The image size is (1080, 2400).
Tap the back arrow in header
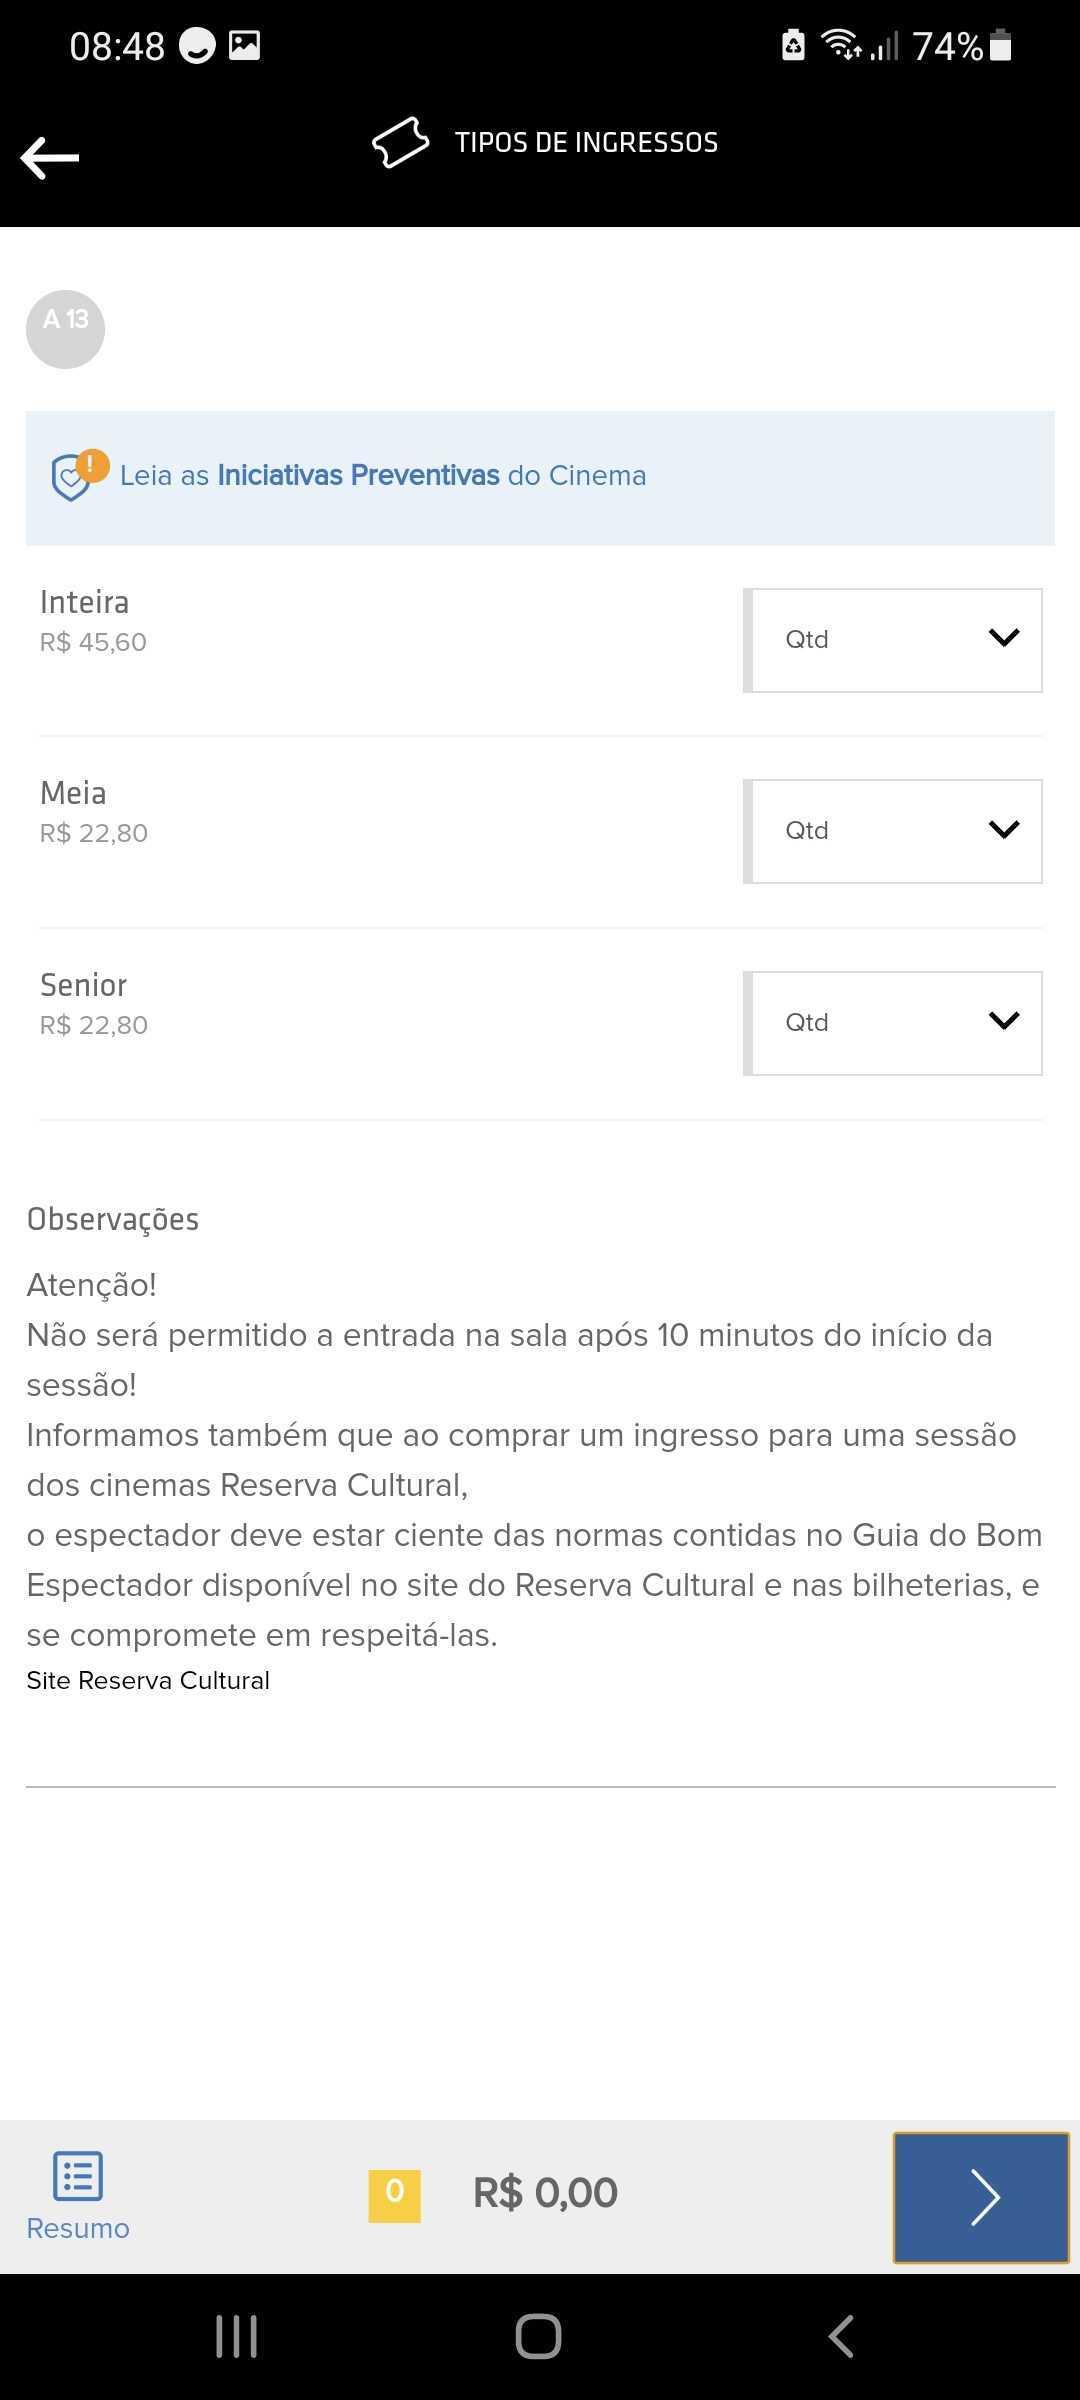pos(50,157)
